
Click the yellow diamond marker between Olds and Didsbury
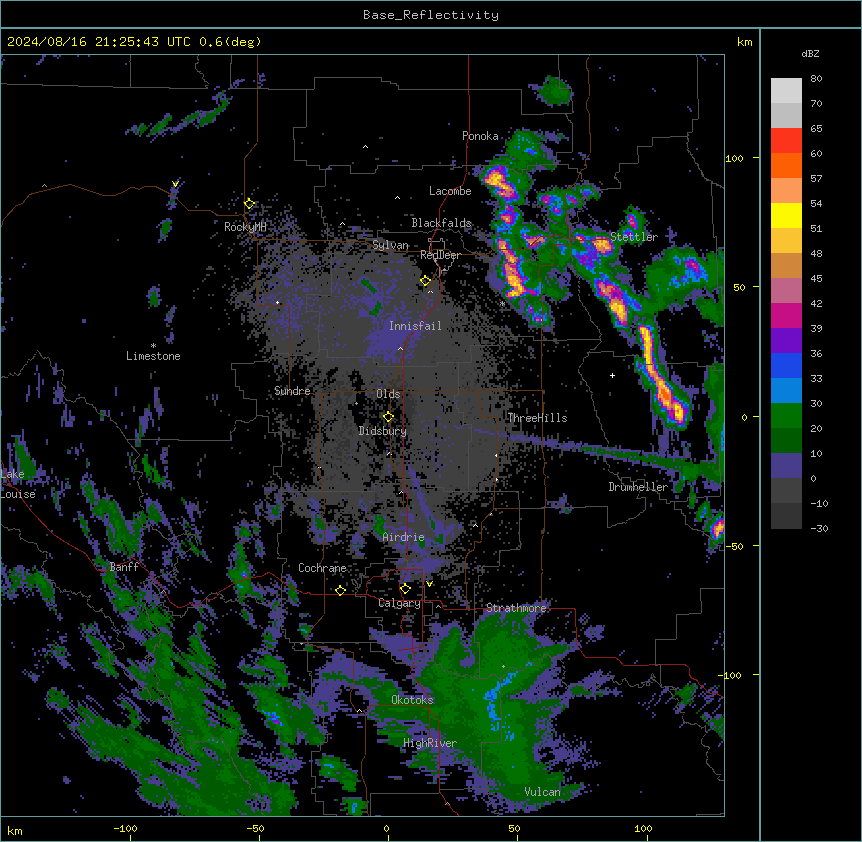(389, 417)
